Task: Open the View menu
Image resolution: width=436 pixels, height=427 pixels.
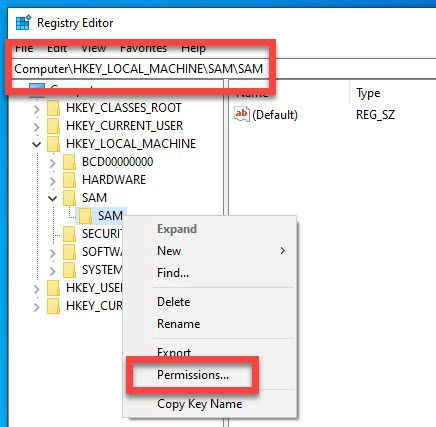Action: click(94, 48)
